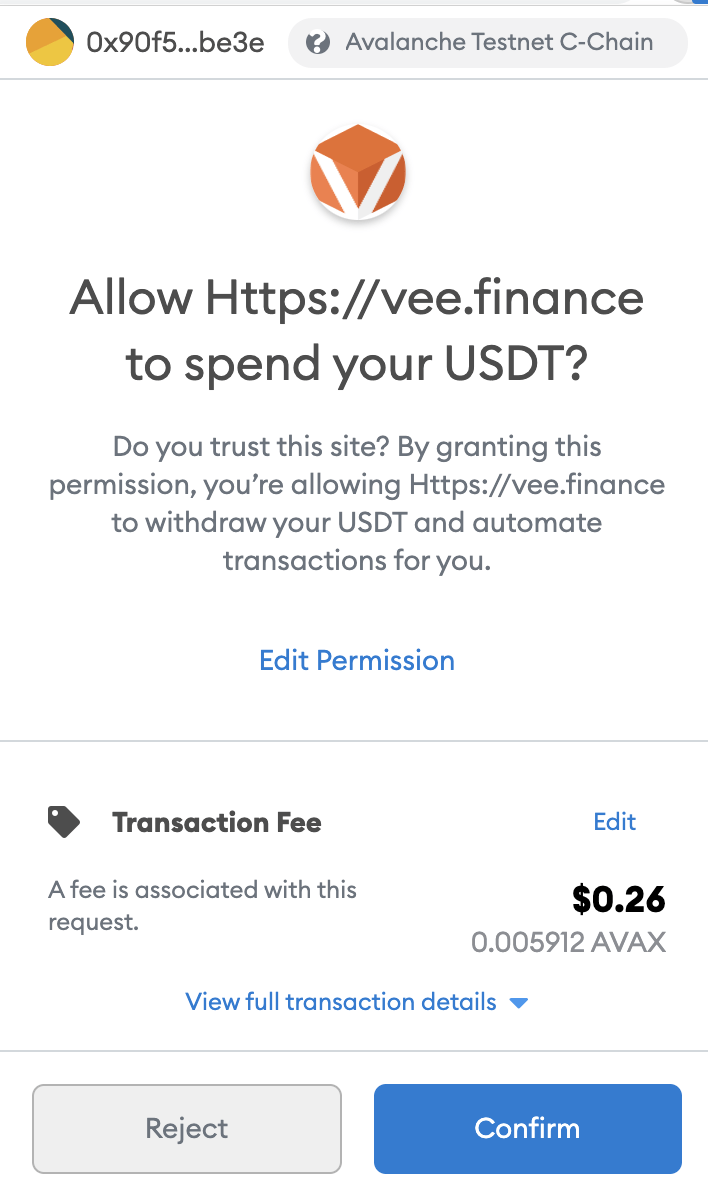Image resolution: width=708 pixels, height=1200 pixels.
Task: Click the trust warning description paragraph
Action: [x=357, y=503]
